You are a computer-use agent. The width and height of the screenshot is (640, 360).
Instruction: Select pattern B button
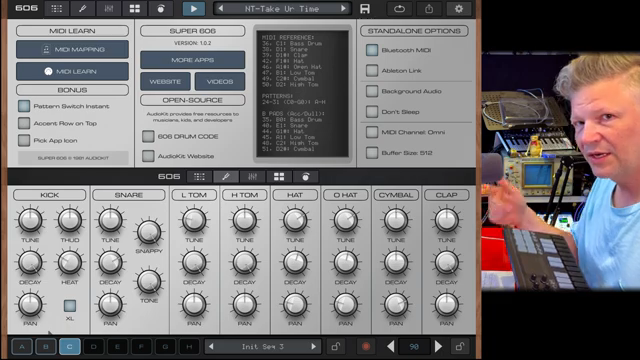pyautogui.click(x=46, y=347)
